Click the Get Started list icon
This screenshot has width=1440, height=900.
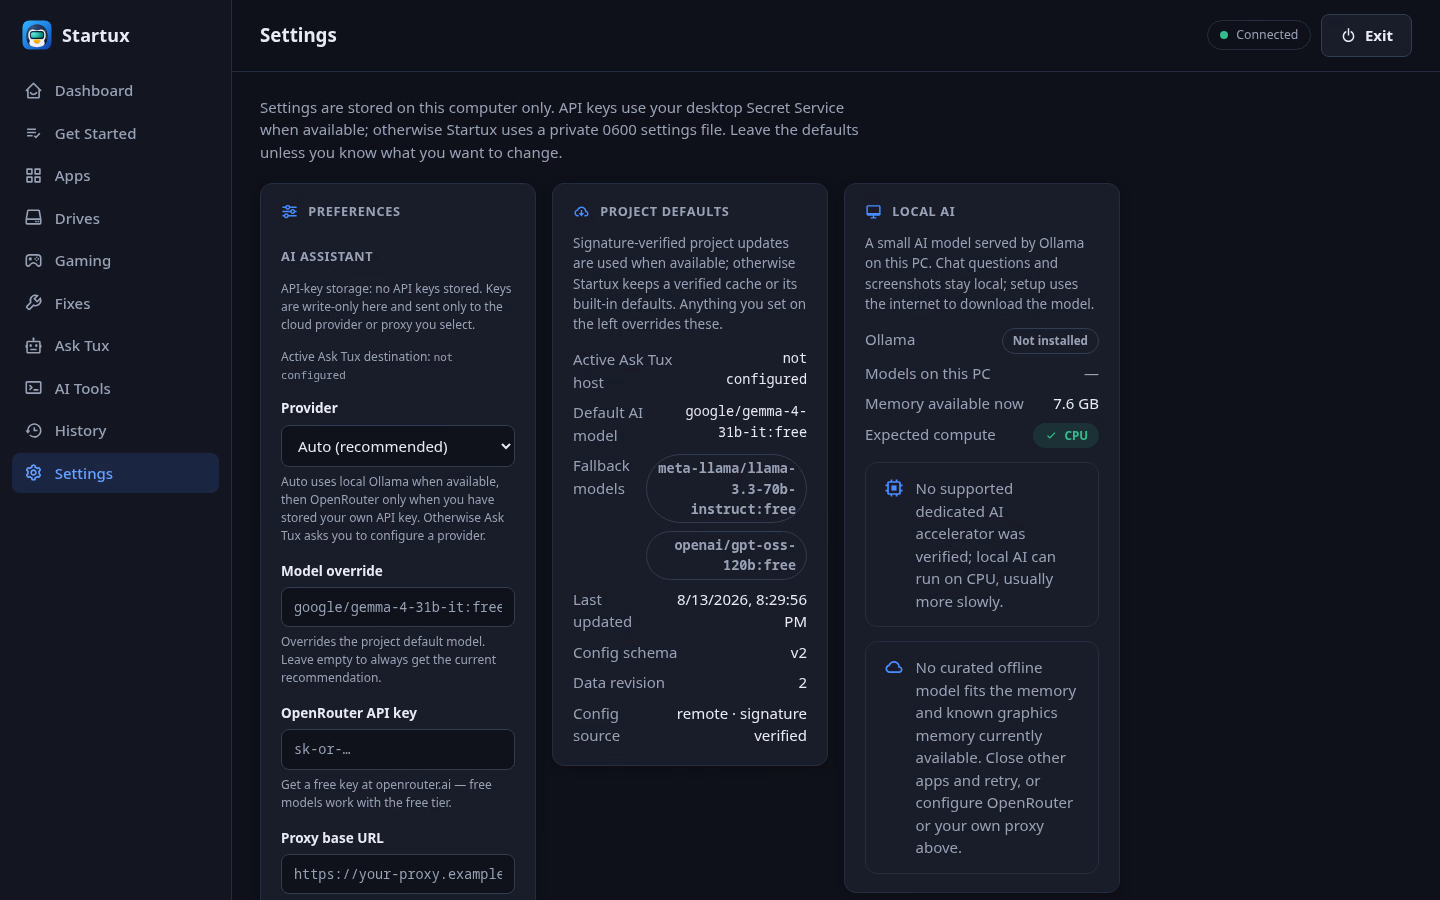click(x=34, y=133)
